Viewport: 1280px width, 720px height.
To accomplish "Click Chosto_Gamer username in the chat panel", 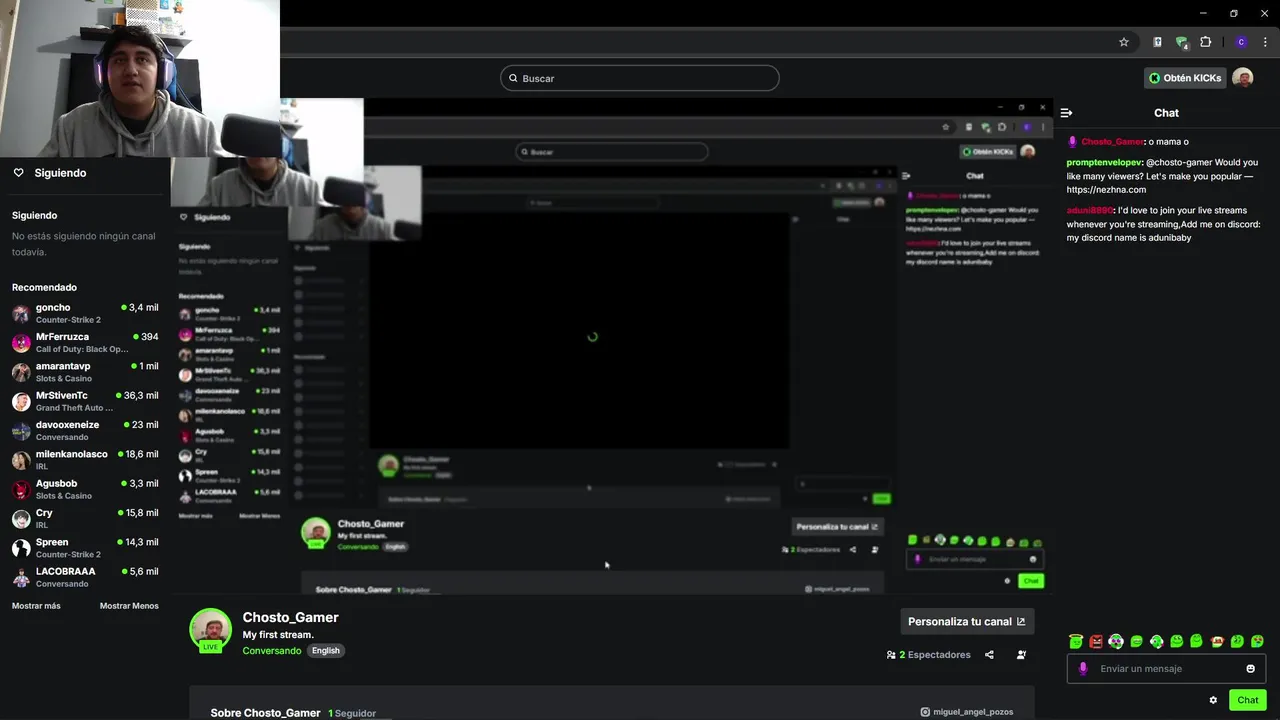I will pos(1112,142).
